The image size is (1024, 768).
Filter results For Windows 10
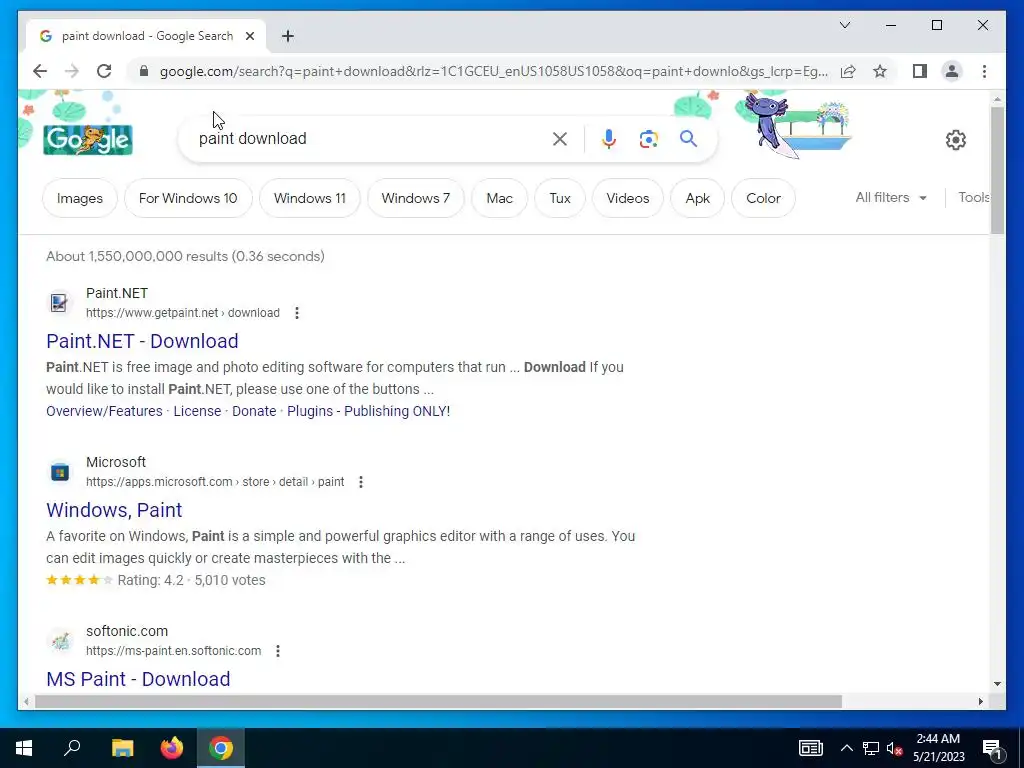188,198
